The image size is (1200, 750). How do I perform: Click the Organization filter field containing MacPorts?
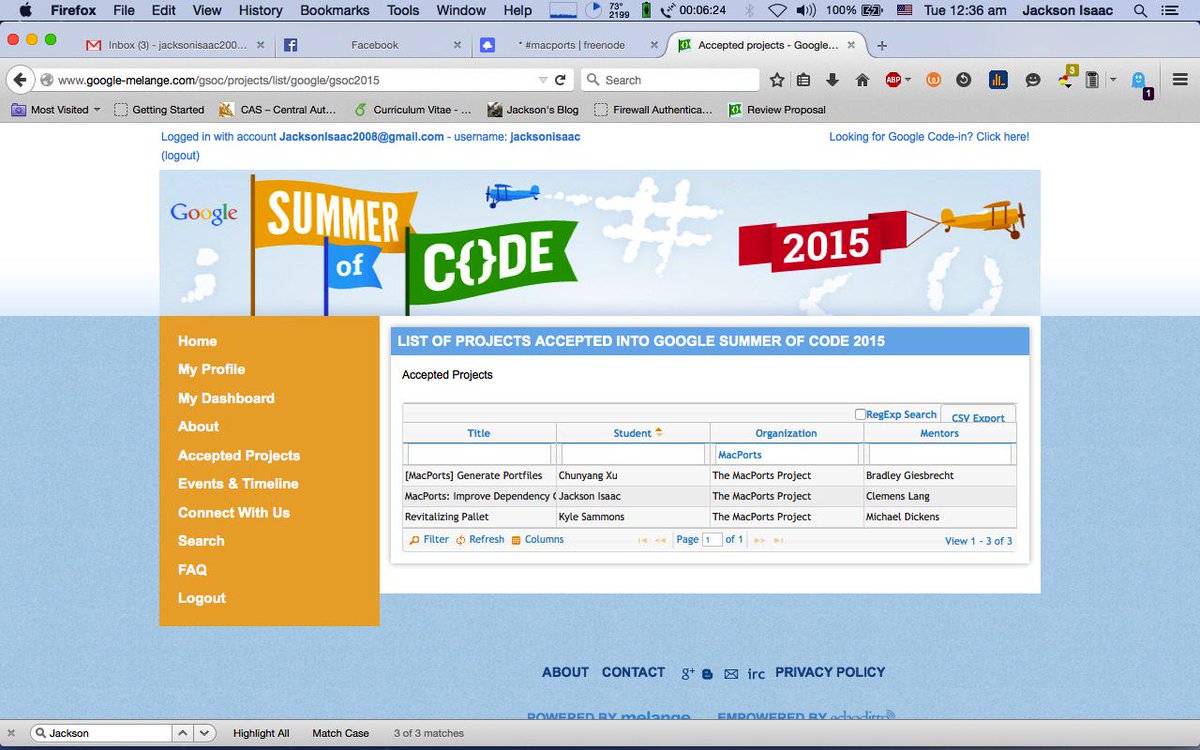click(x=787, y=455)
